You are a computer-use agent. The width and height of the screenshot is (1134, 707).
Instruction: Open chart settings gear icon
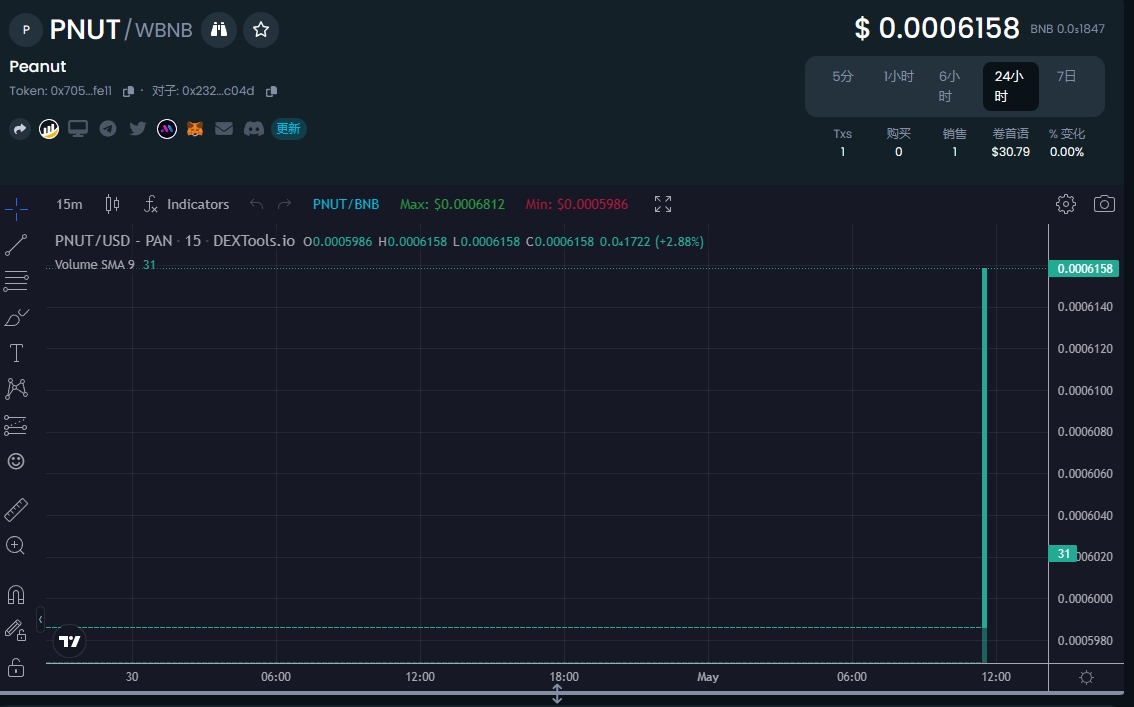1065,204
